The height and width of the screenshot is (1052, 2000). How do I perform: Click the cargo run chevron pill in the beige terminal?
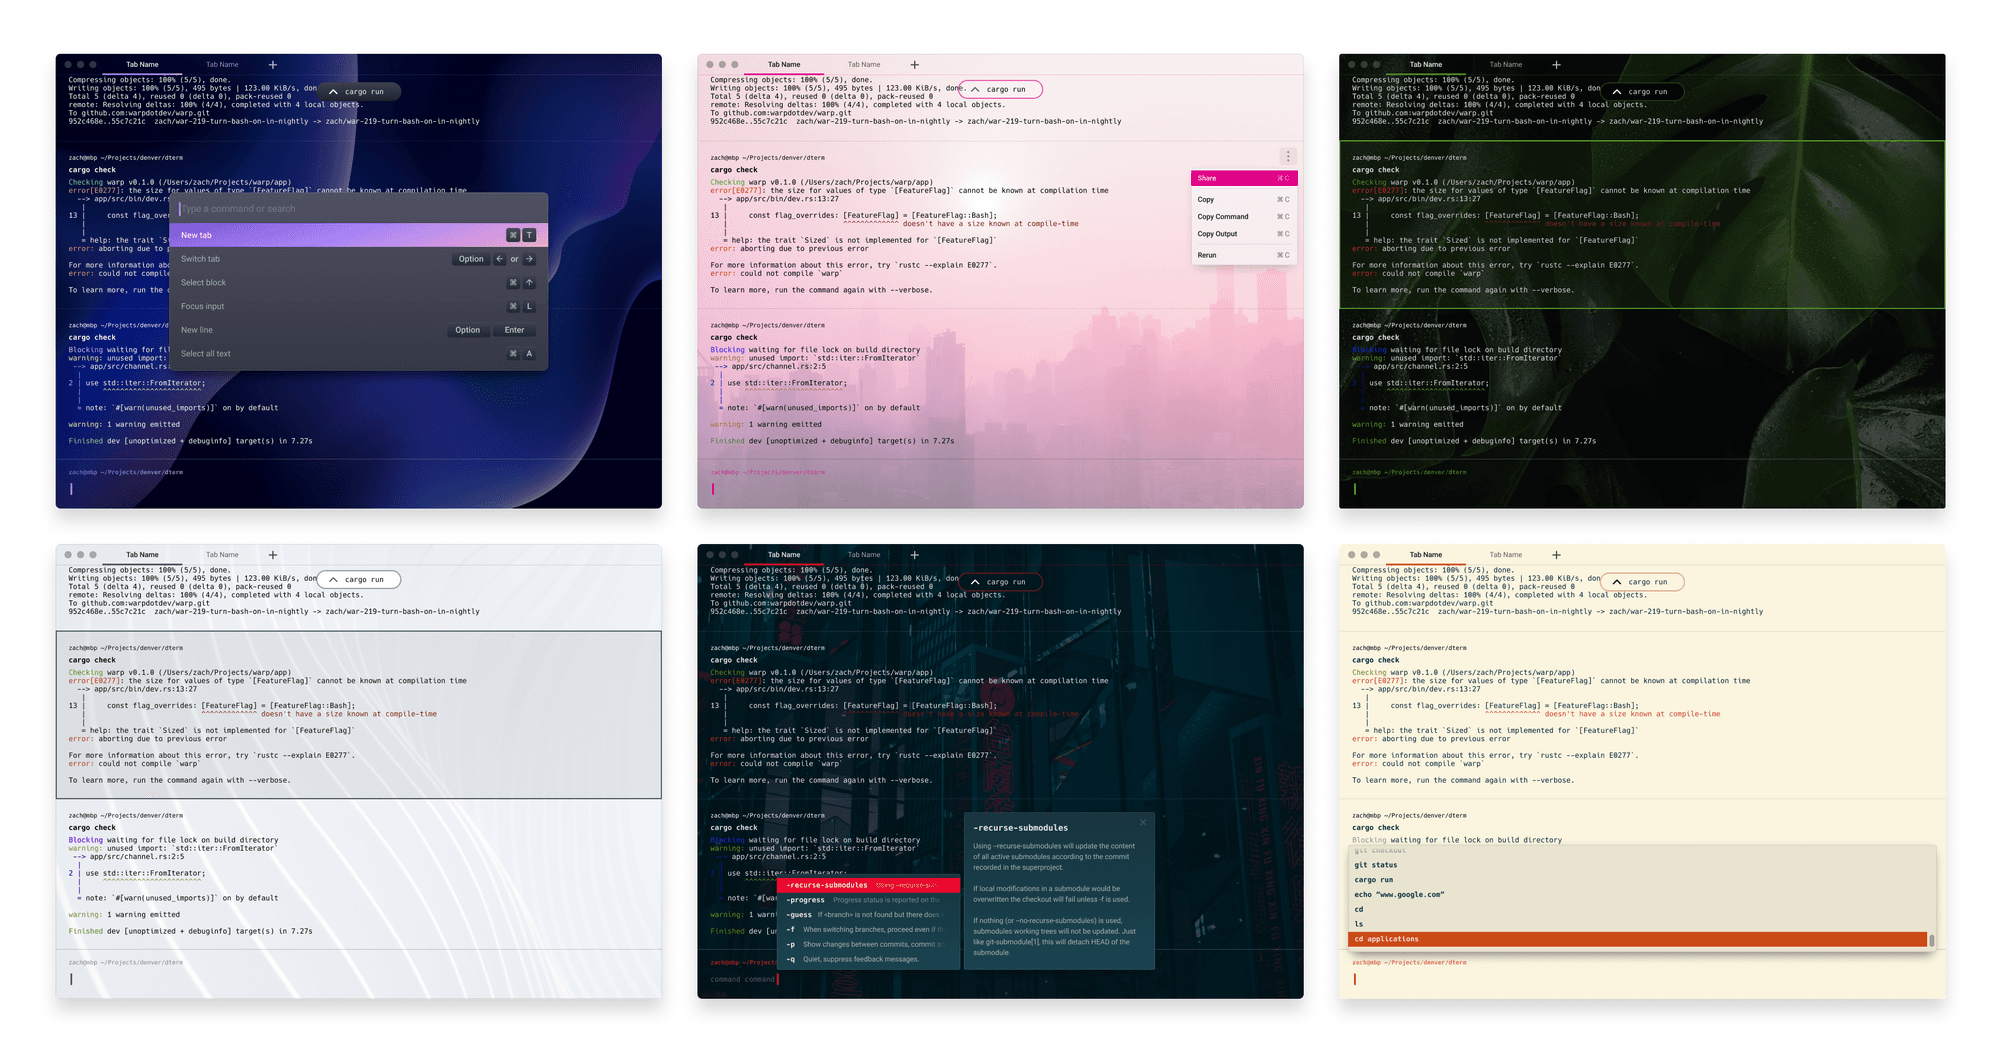point(1641,582)
